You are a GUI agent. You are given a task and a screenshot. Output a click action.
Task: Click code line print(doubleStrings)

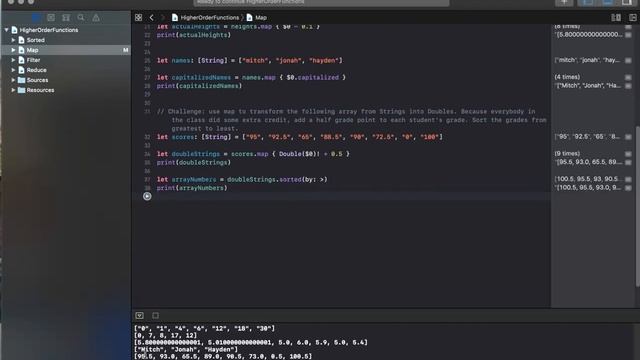(194, 162)
